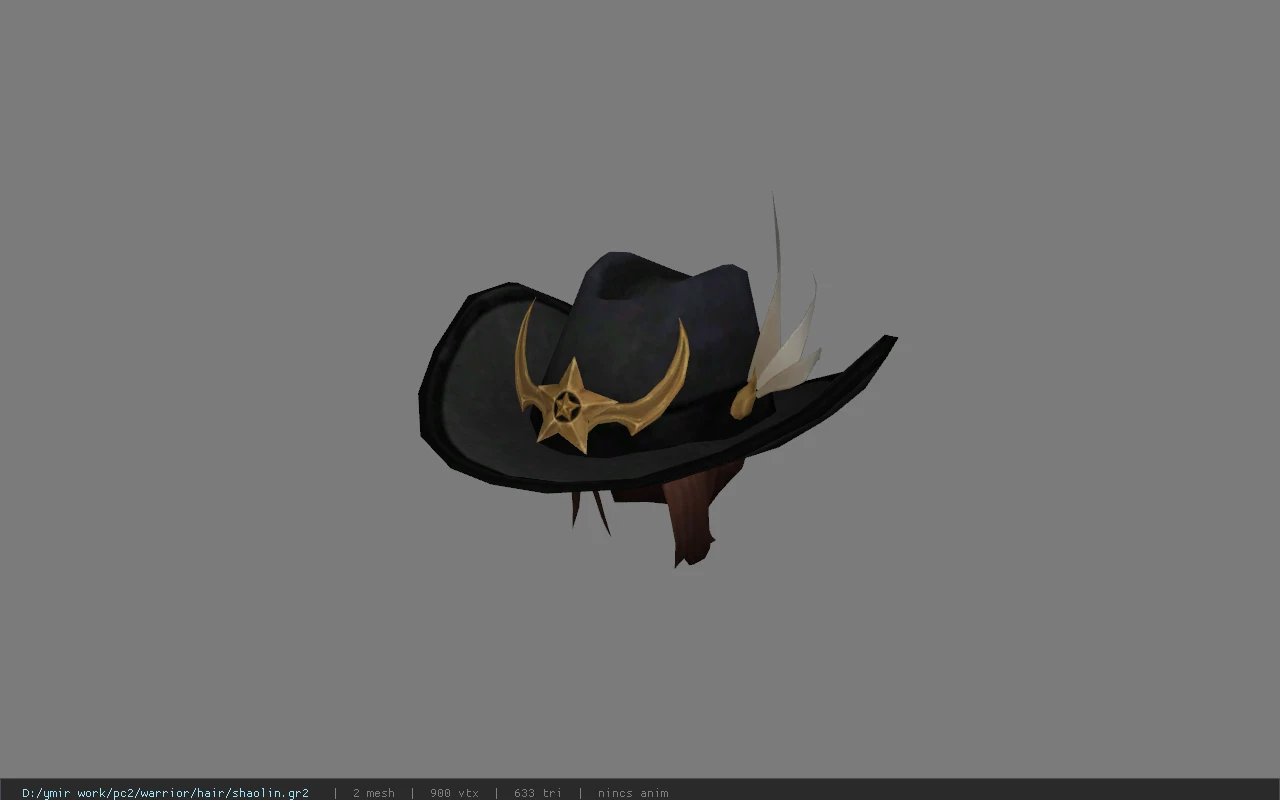Click the '2 mesh' status indicator
1280x800 pixels.
(x=373, y=793)
